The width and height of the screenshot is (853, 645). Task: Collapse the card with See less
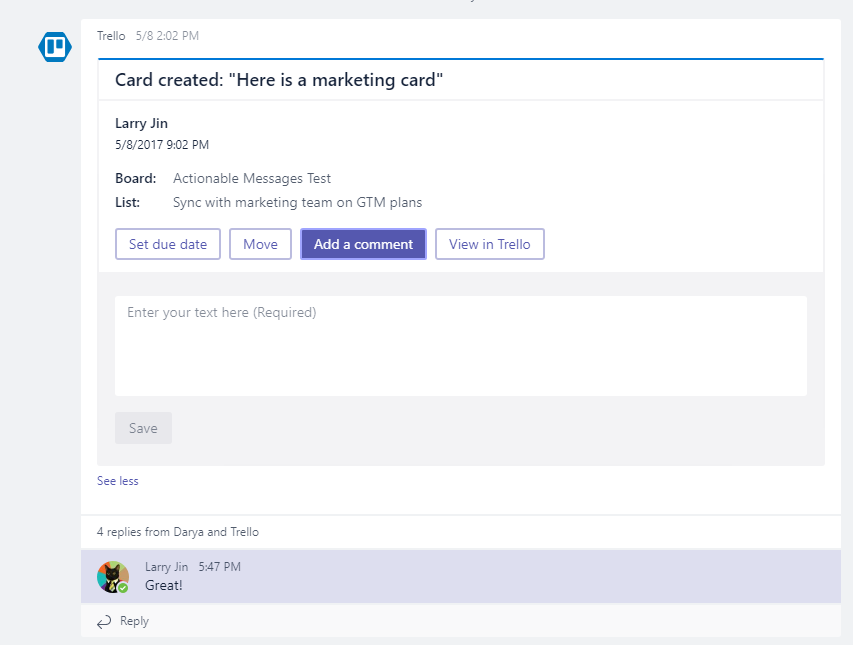118,481
